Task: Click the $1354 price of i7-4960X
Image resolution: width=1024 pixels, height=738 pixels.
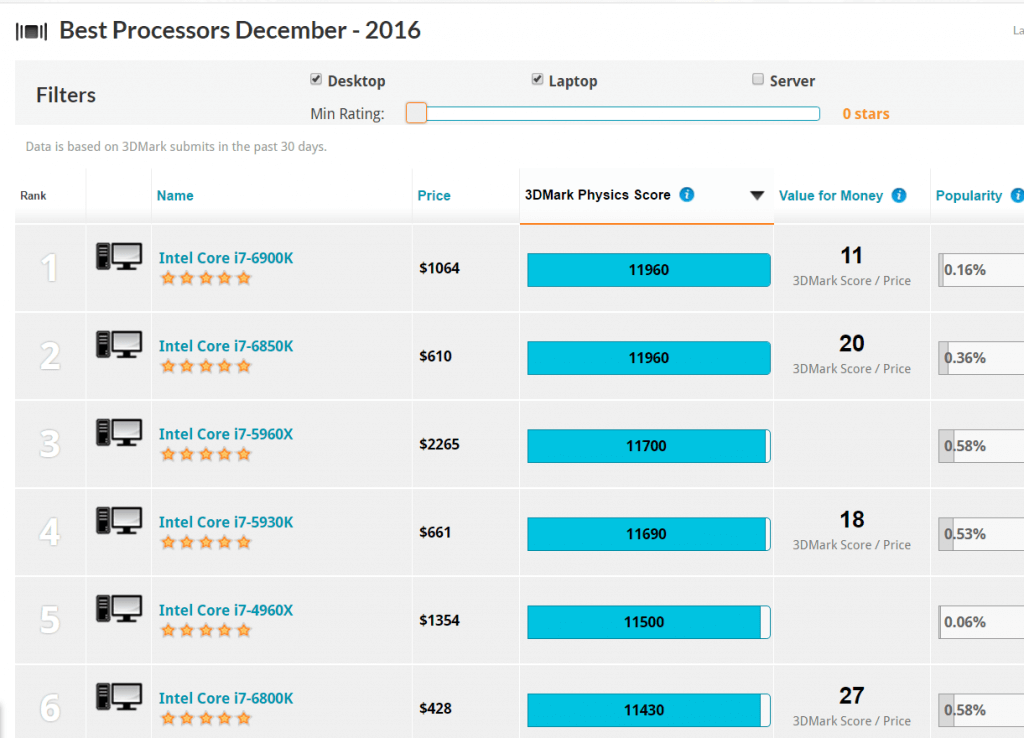Action: (x=440, y=620)
